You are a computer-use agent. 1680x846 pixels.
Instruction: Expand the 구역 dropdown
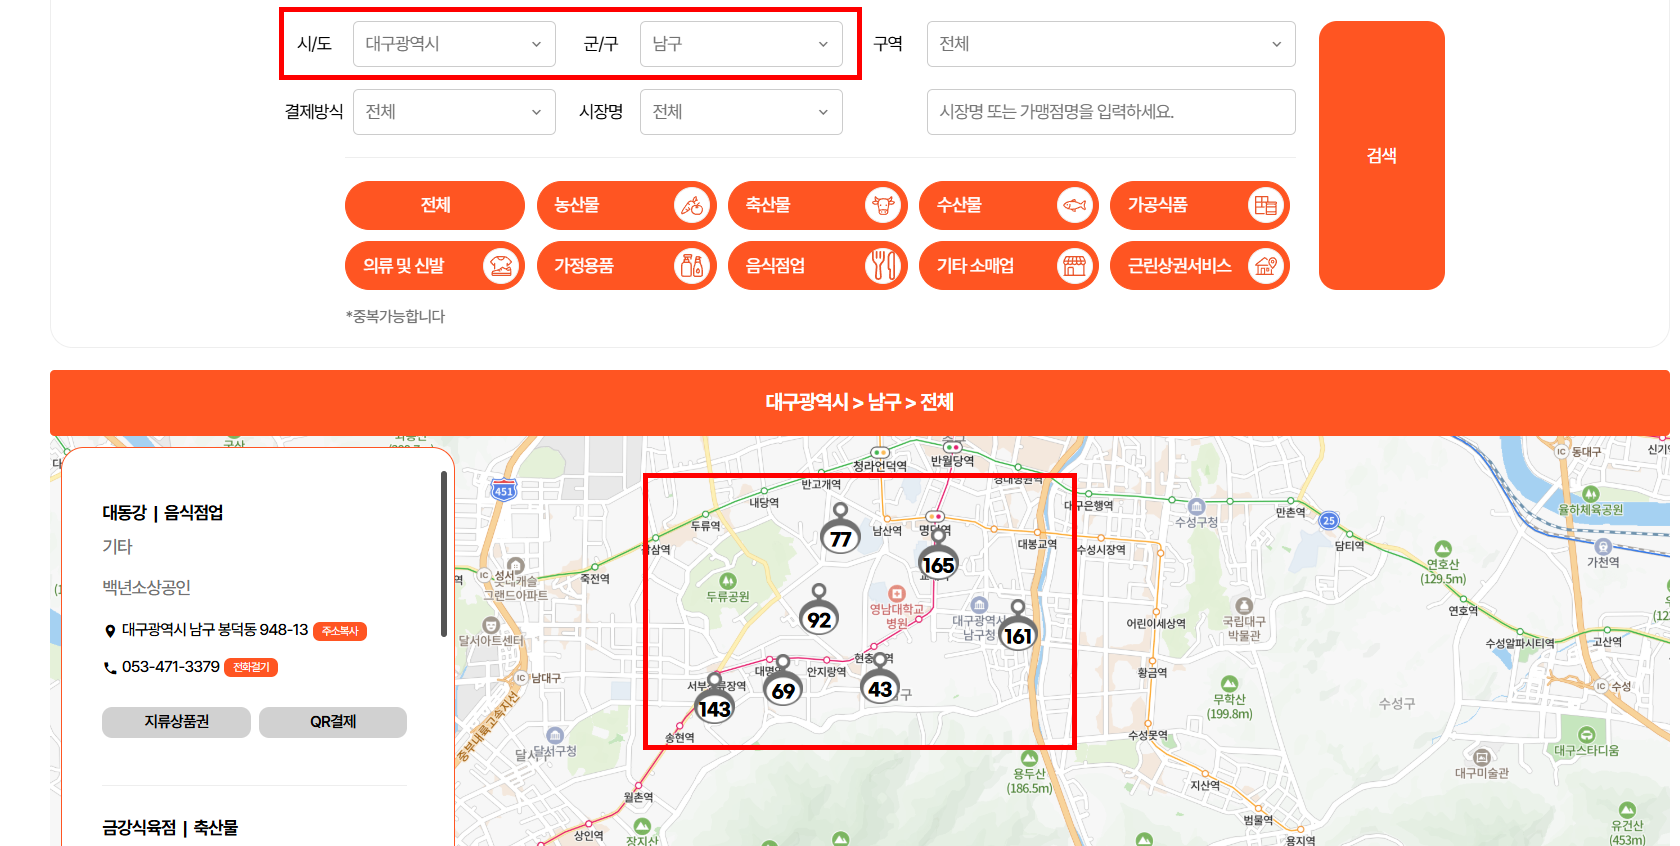pyautogui.click(x=1111, y=44)
